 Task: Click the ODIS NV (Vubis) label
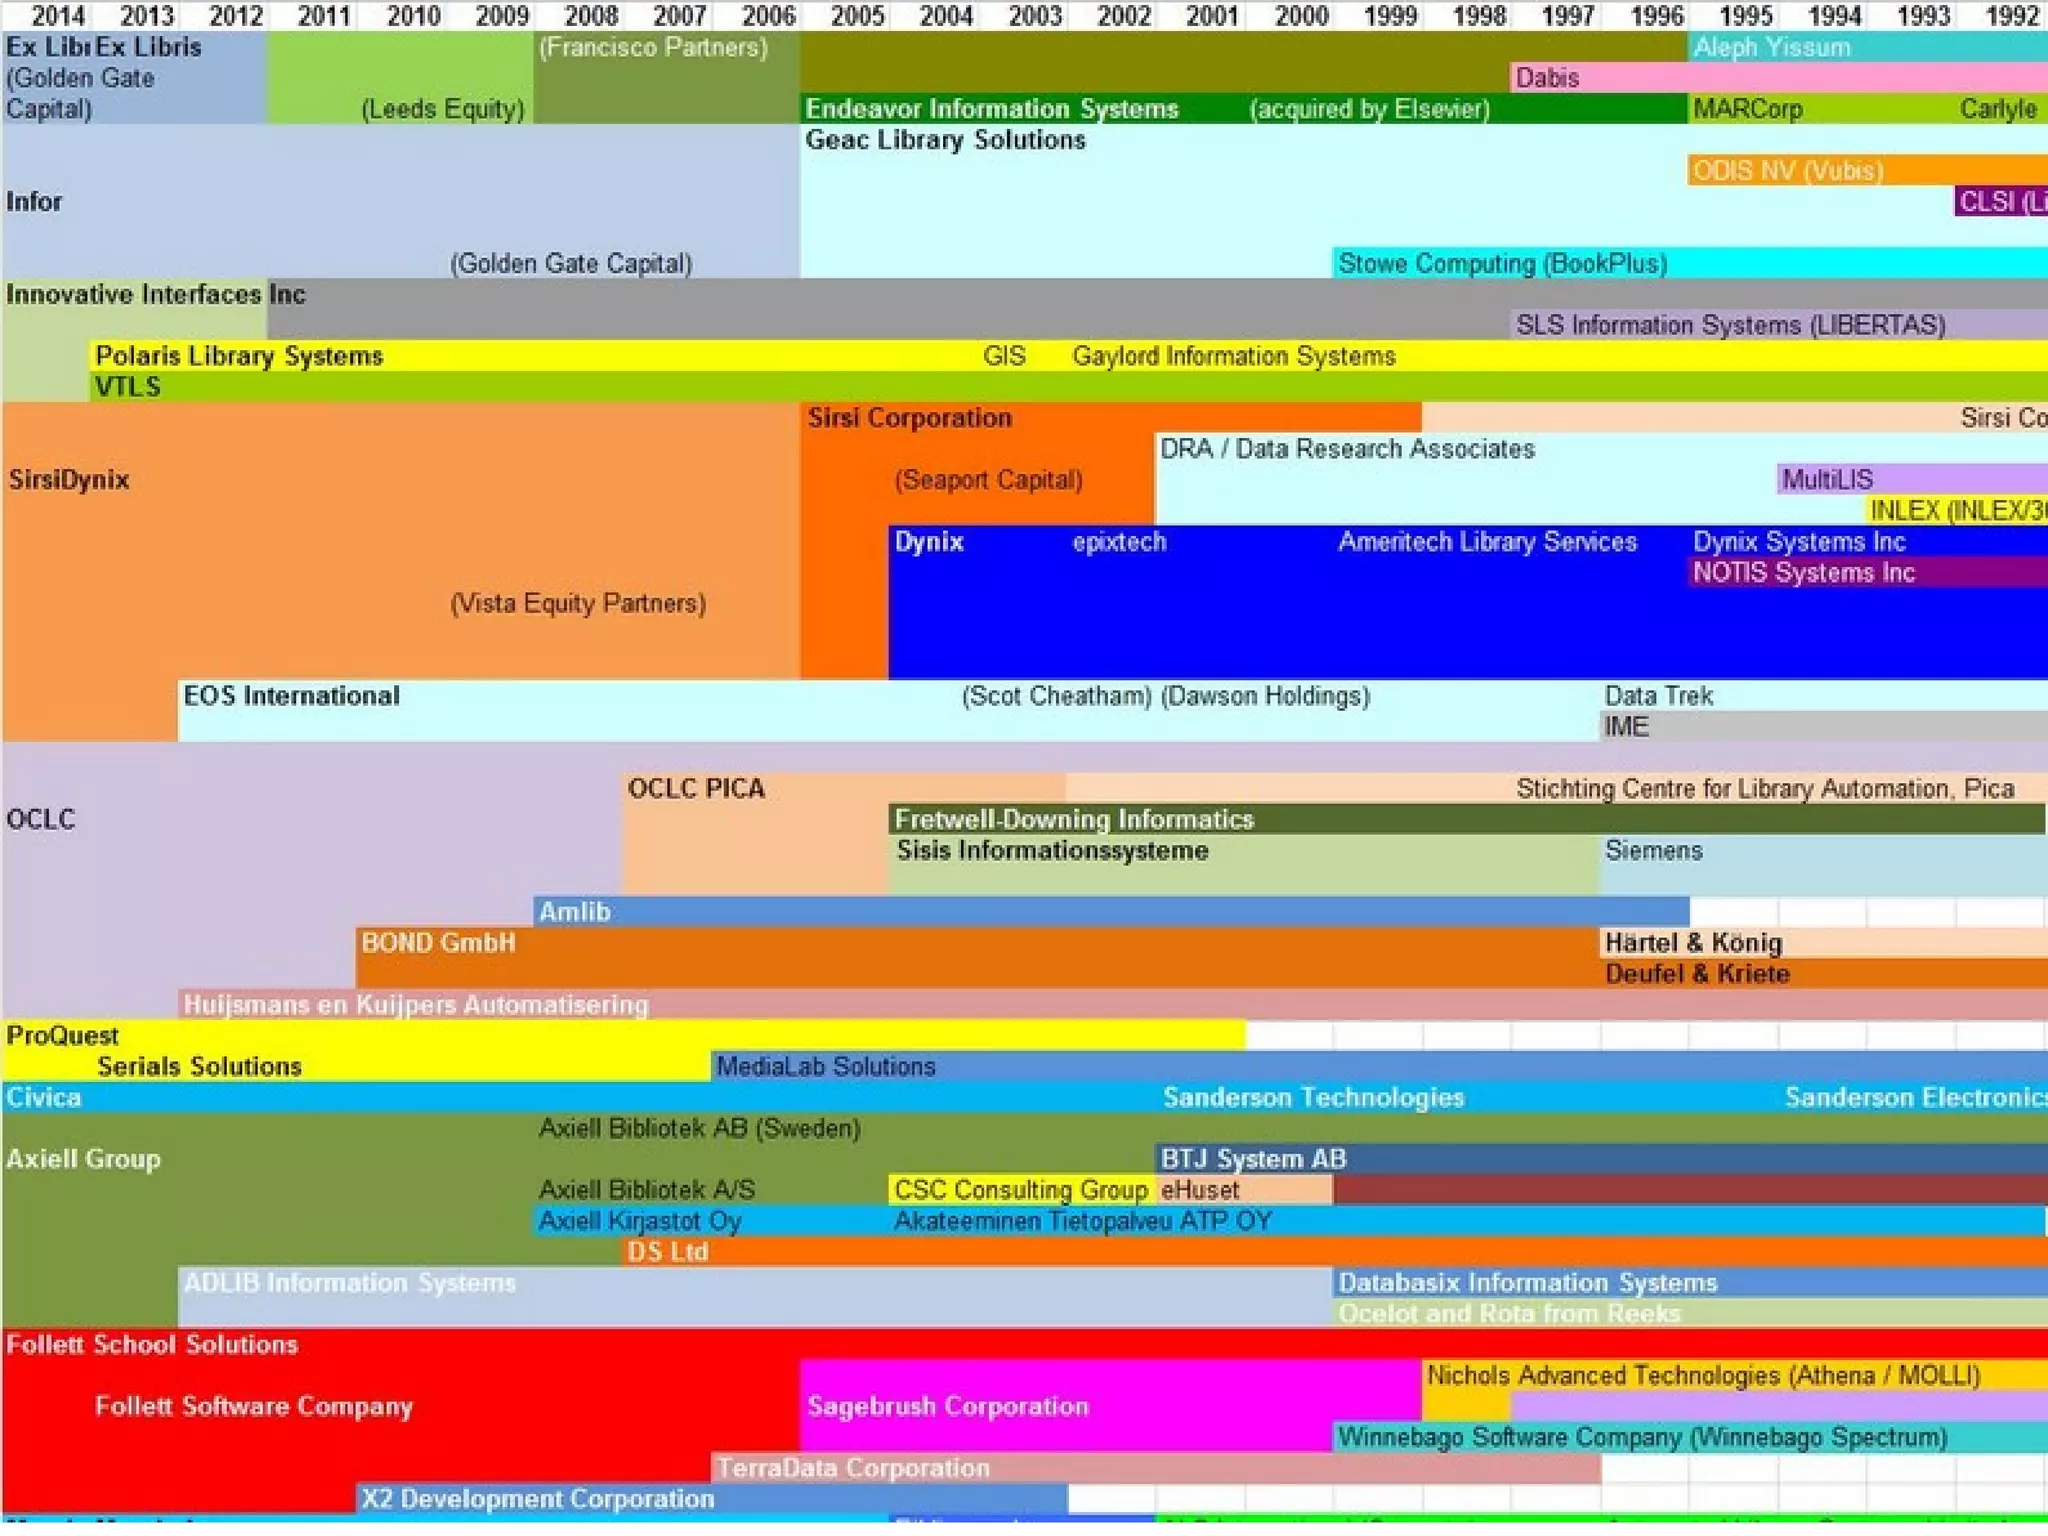[1788, 171]
